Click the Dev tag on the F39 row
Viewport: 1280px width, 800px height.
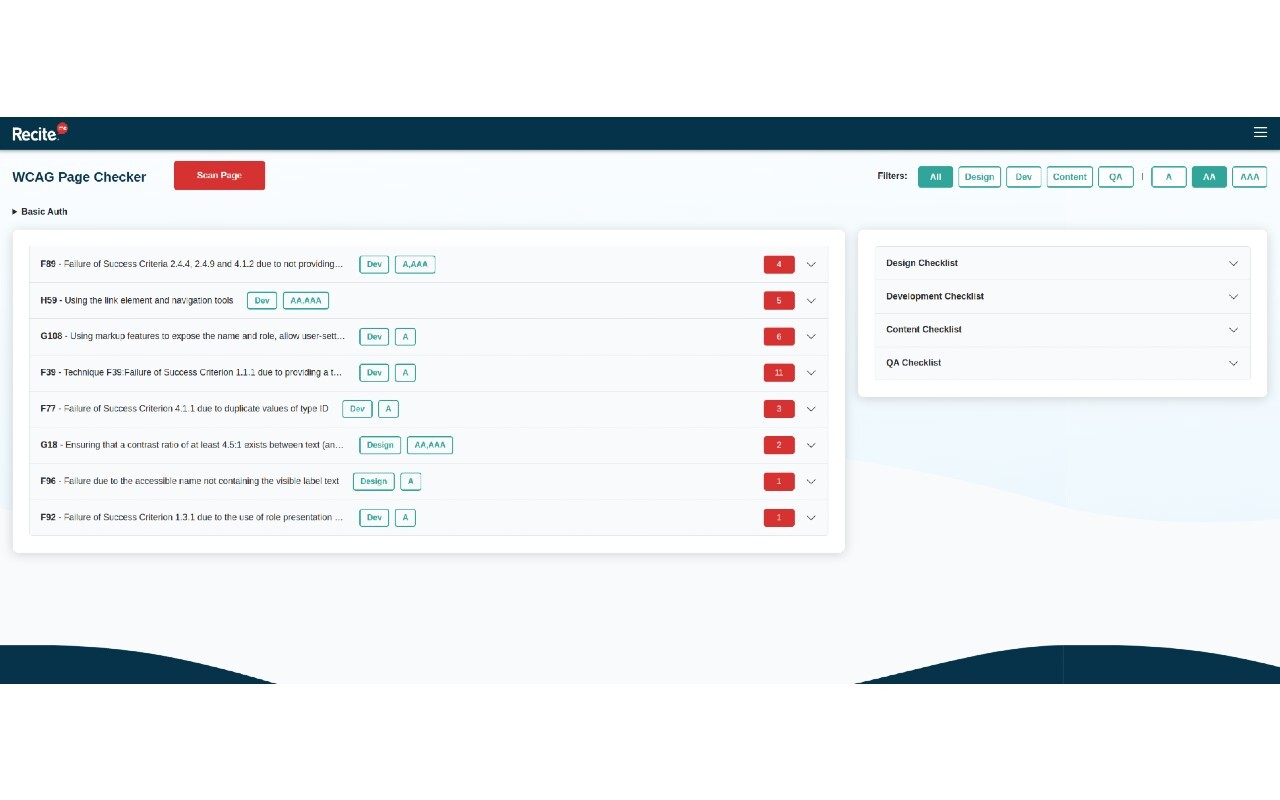point(374,373)
